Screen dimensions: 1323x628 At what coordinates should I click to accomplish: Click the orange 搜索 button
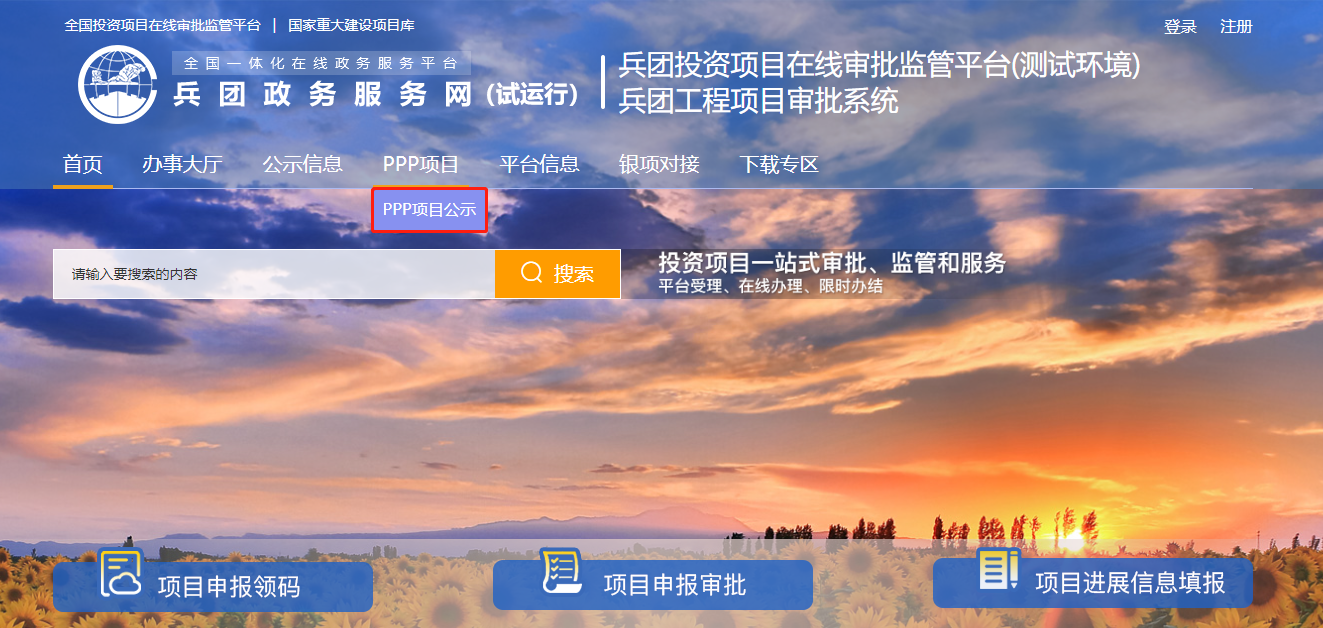pos(558,274)
